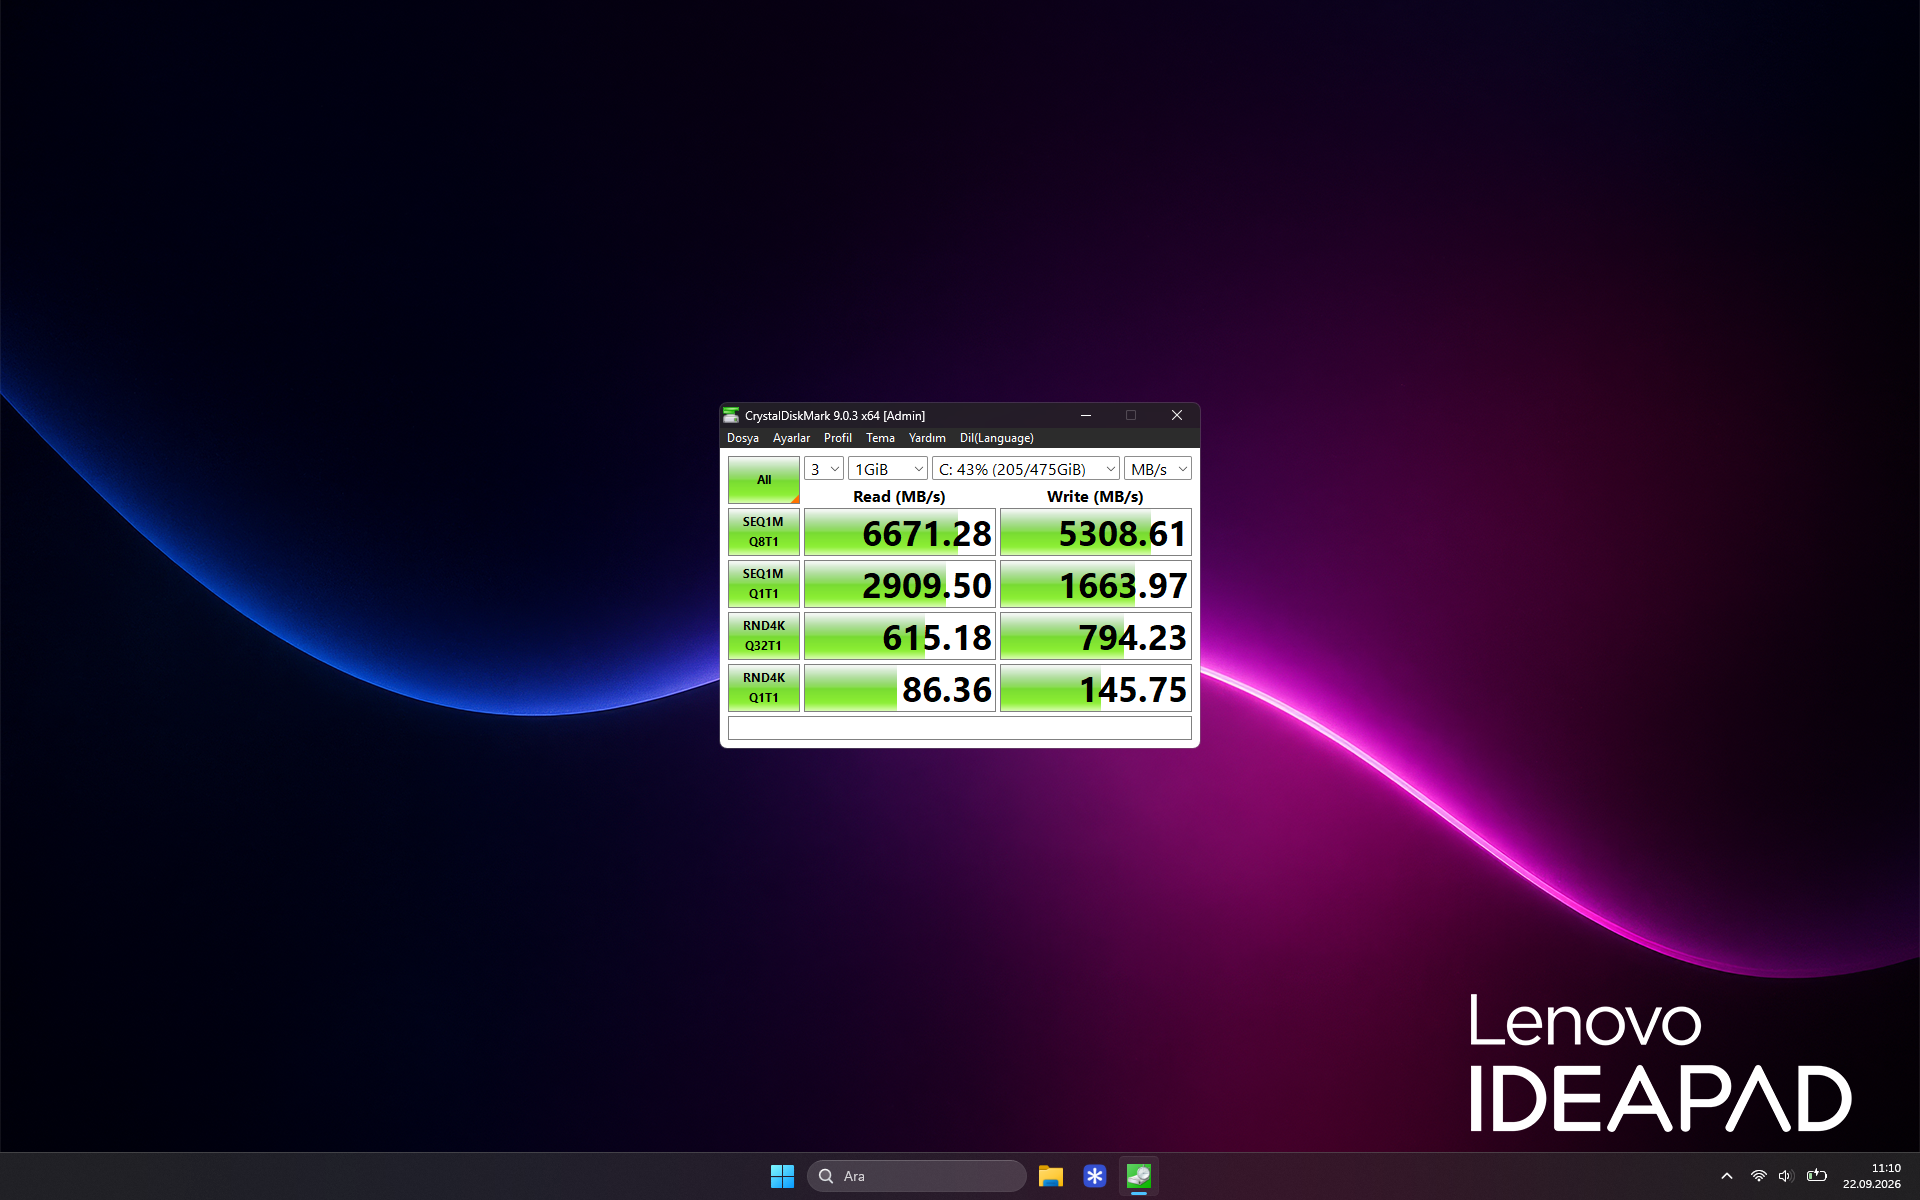This screenshot has height=1200, width=1920.
Task: Click the Ara taskbar search box
Action: (x=917, y=1176)
